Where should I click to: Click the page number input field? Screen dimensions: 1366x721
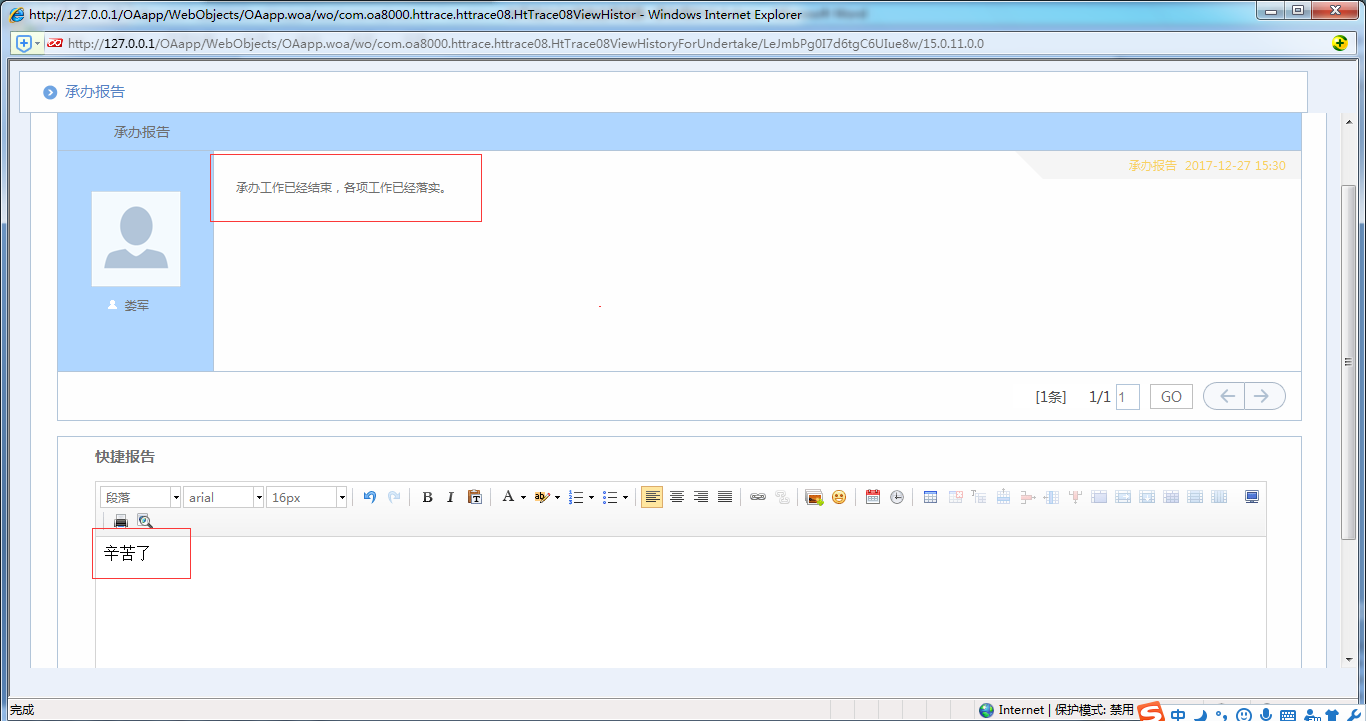(x=1127, y=397)
